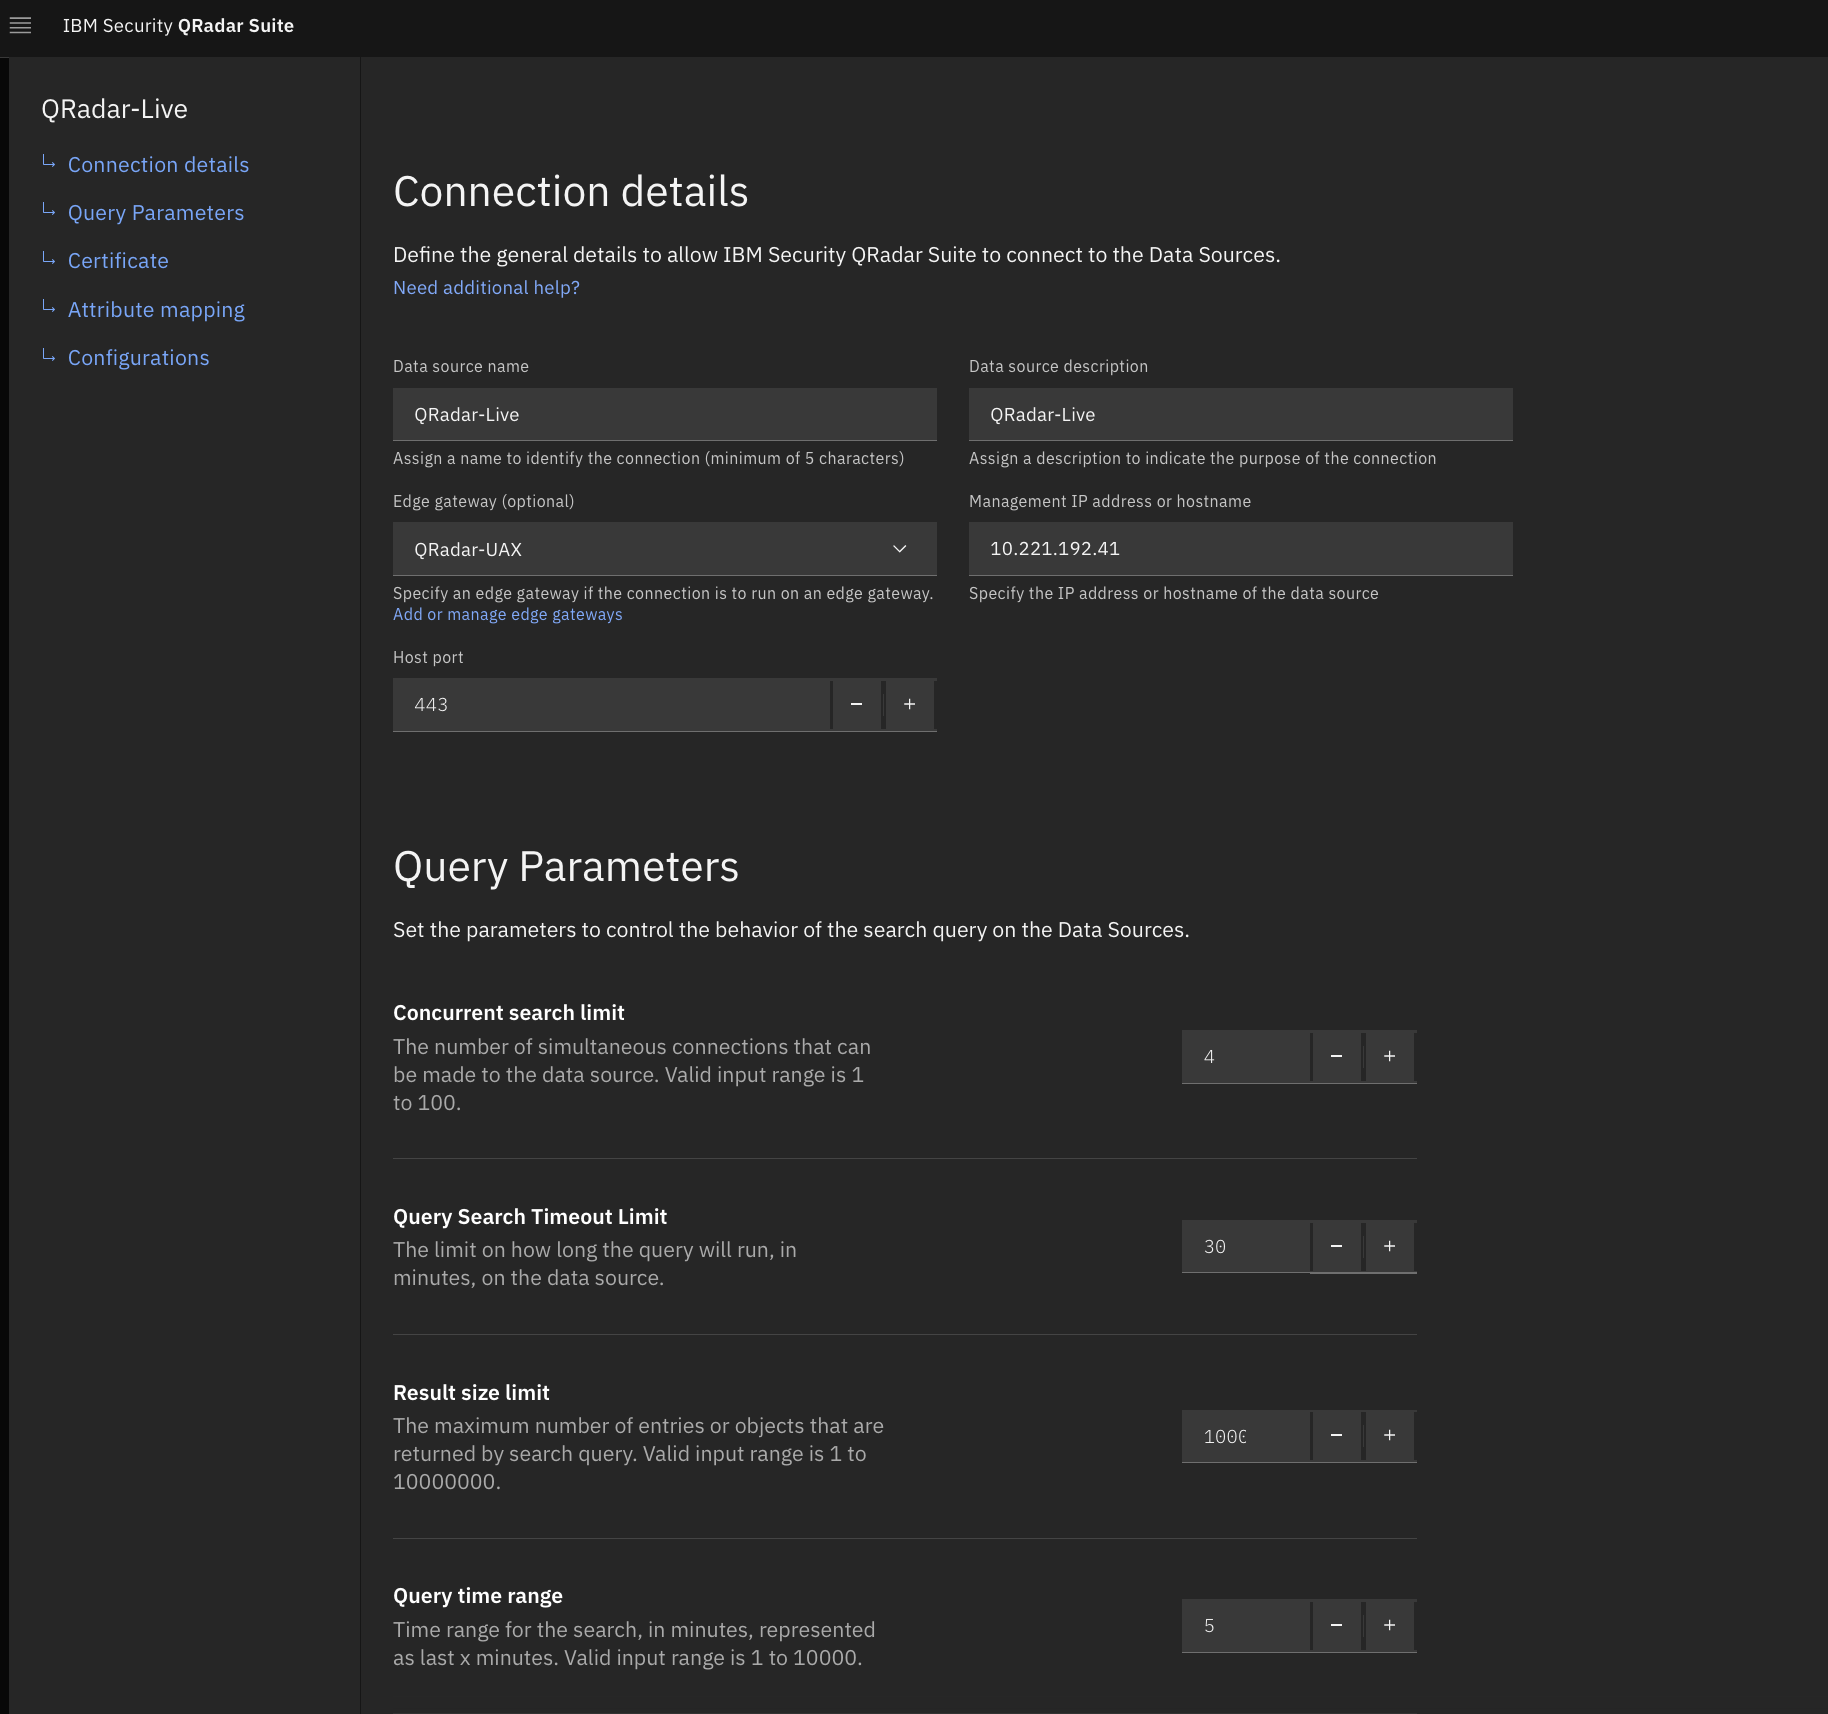Navigate to Configurations section

[139, 357]
